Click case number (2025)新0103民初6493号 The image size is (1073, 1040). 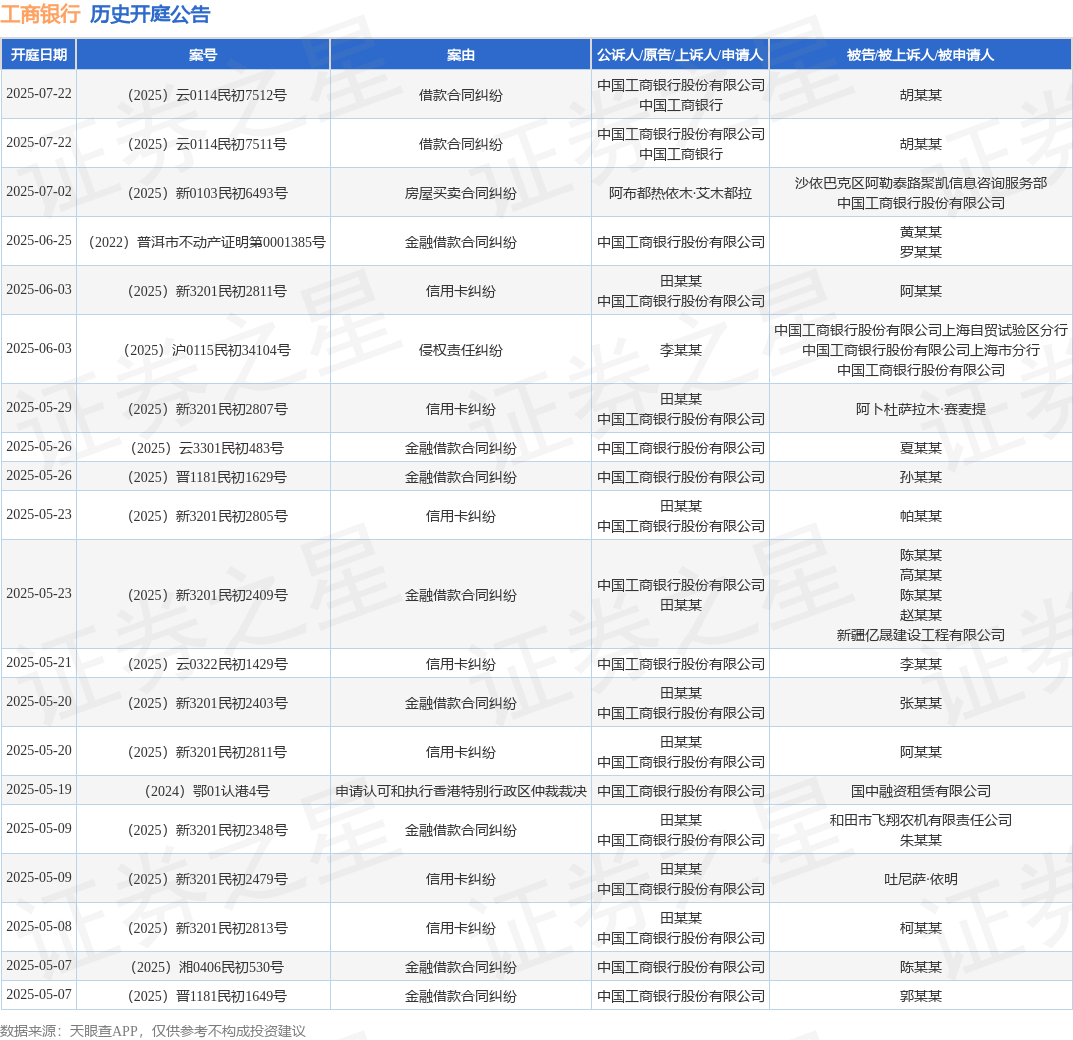(204, 194)
